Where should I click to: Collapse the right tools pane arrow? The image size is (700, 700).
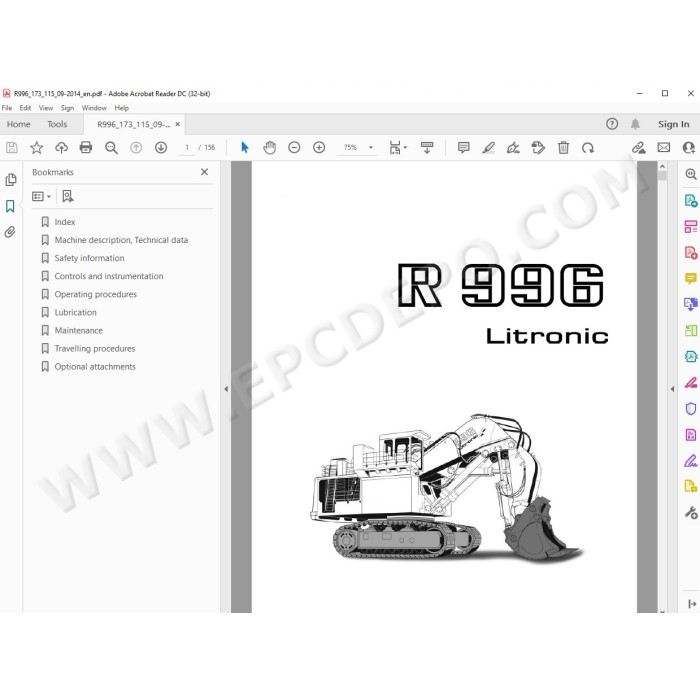coord(672,389)
